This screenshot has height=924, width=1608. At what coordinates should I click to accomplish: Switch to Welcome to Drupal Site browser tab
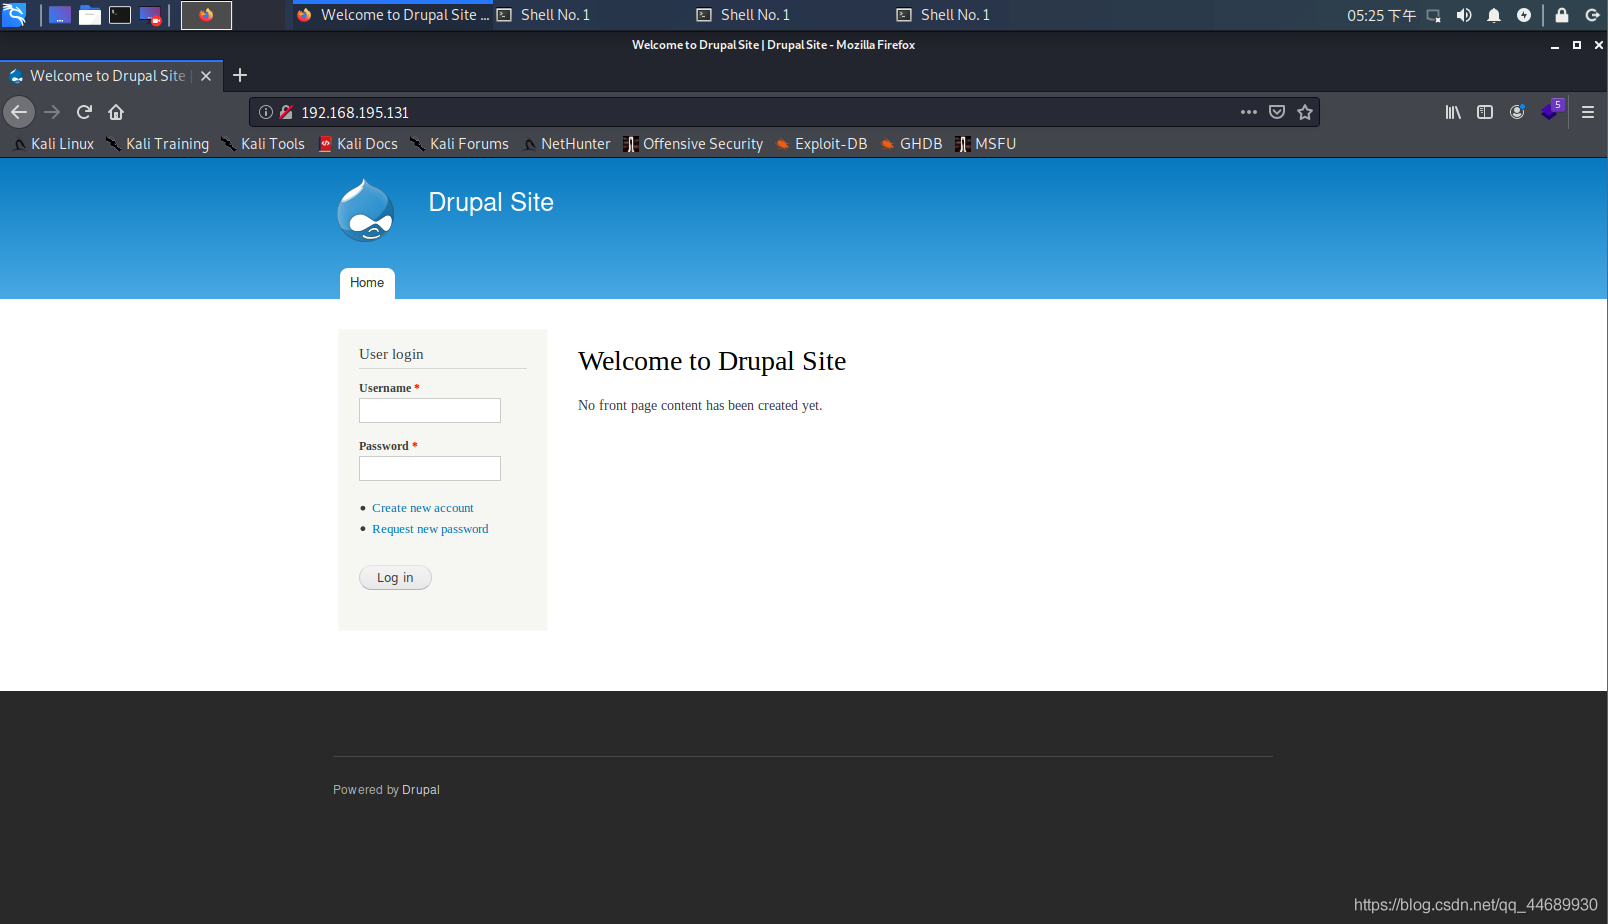[110, 76]
